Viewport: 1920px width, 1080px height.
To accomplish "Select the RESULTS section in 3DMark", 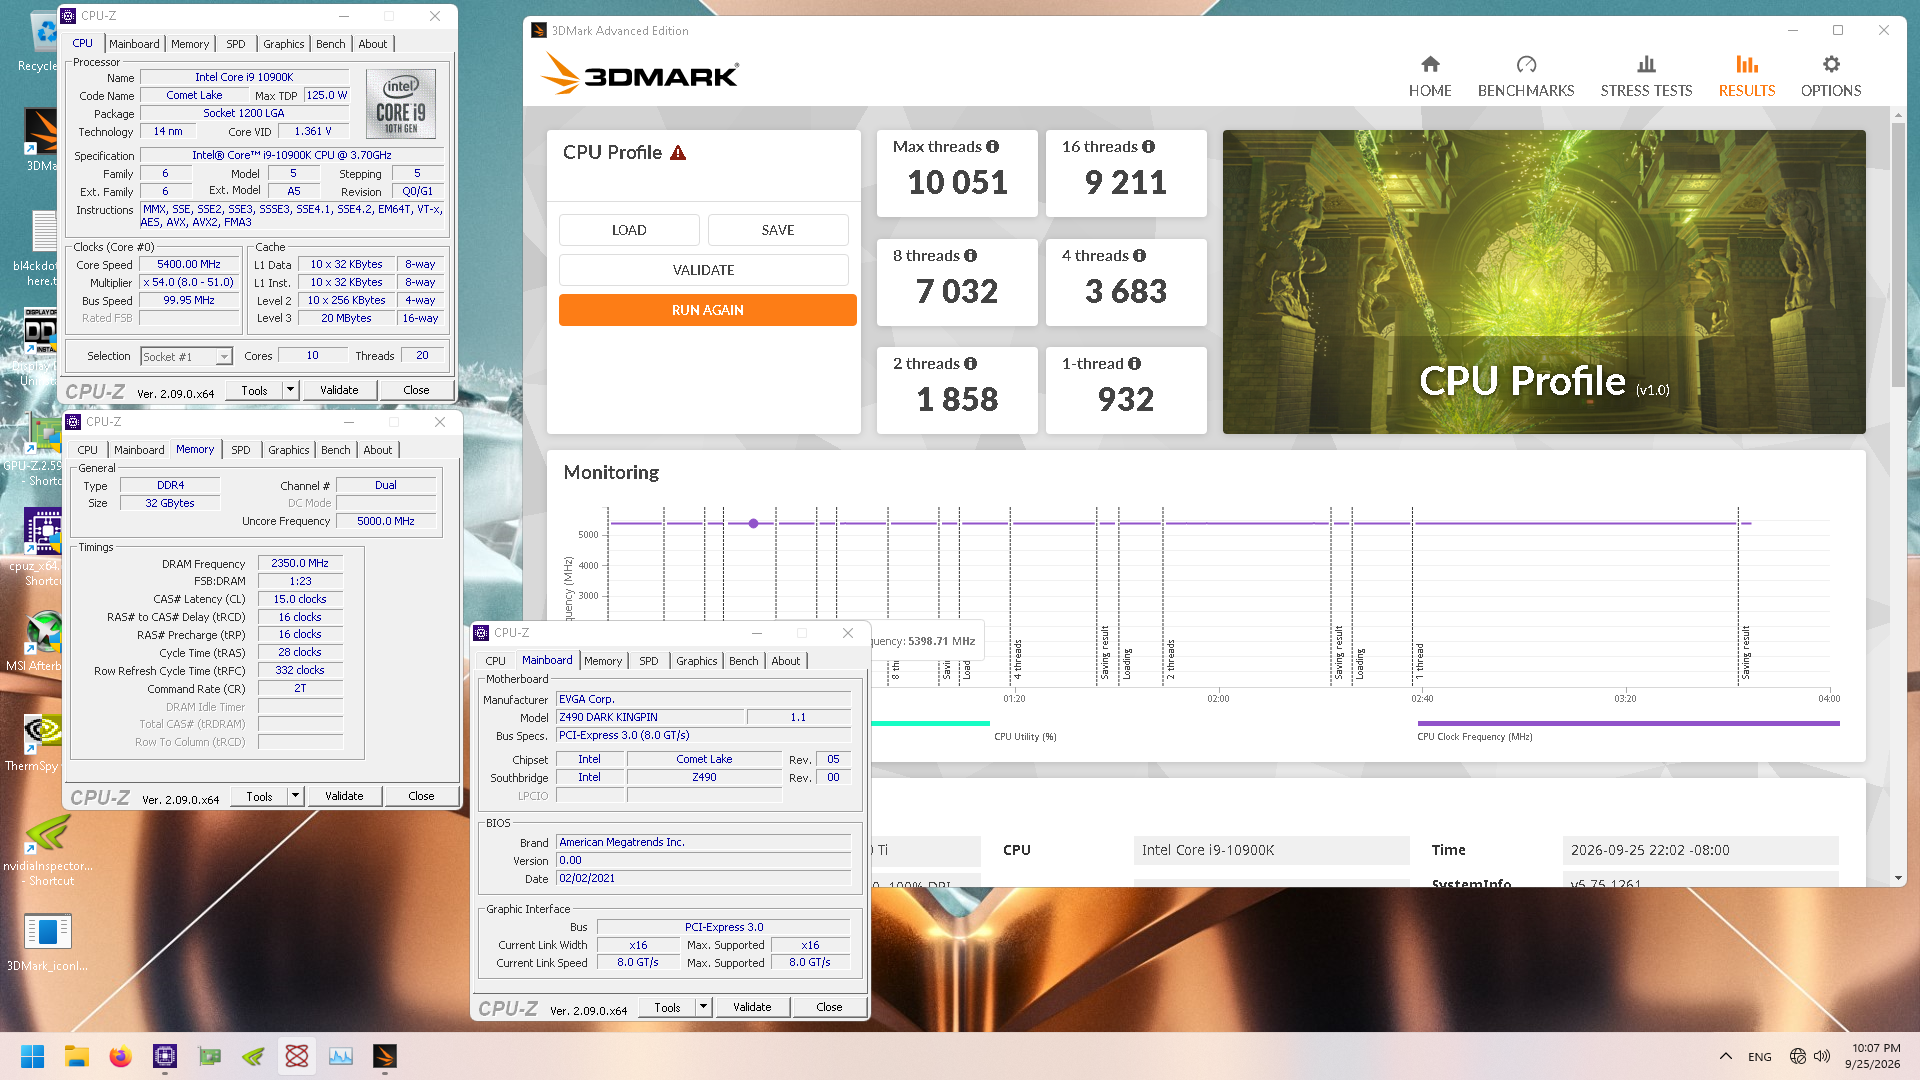I will [1747, 77].
